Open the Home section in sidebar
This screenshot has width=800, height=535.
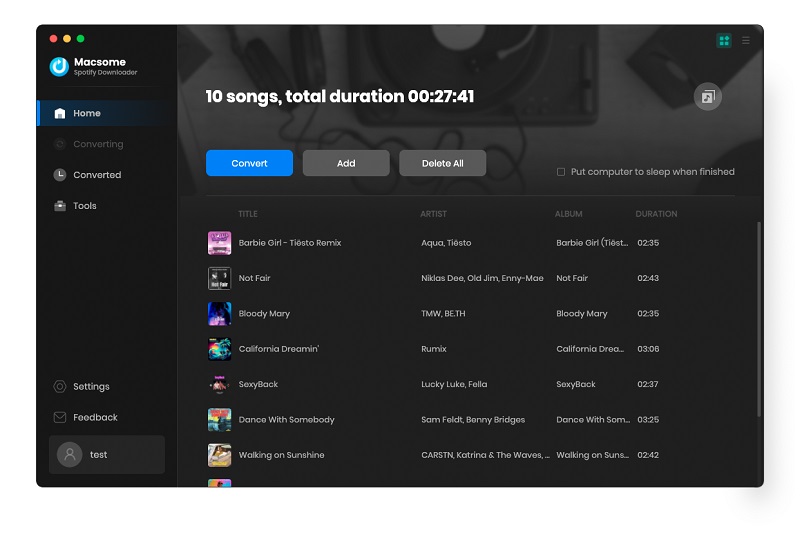[x=107, y=113]
